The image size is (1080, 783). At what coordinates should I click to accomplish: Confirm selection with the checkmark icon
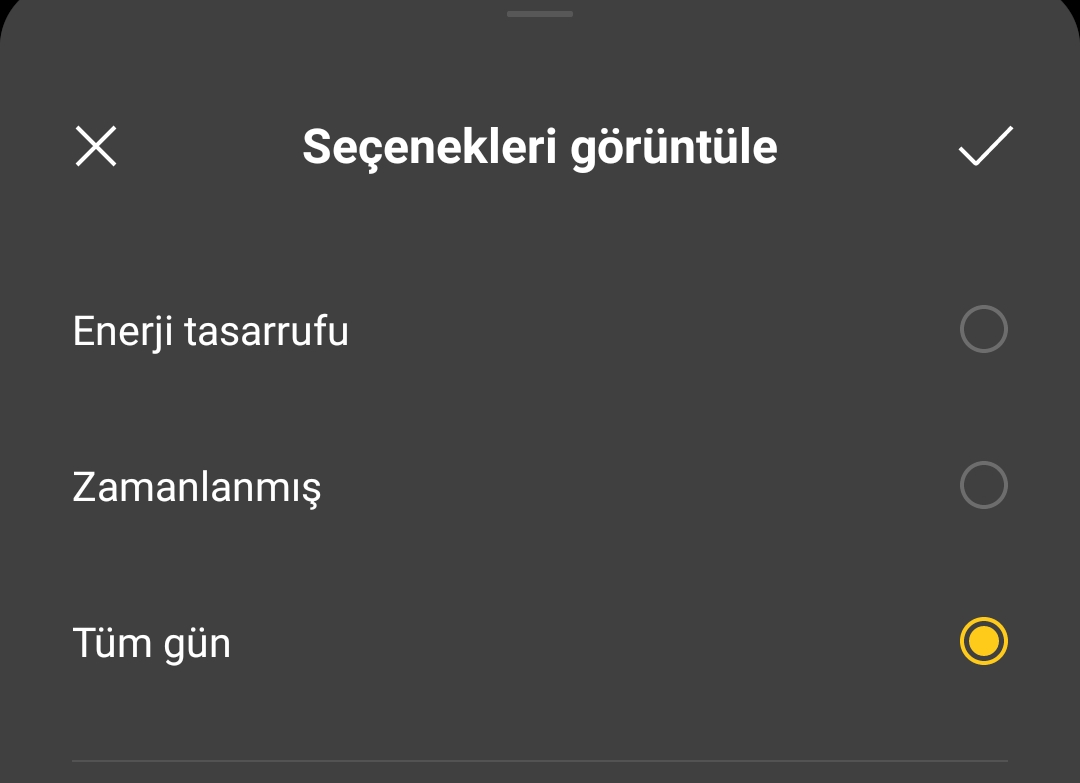tap(985, 146)
